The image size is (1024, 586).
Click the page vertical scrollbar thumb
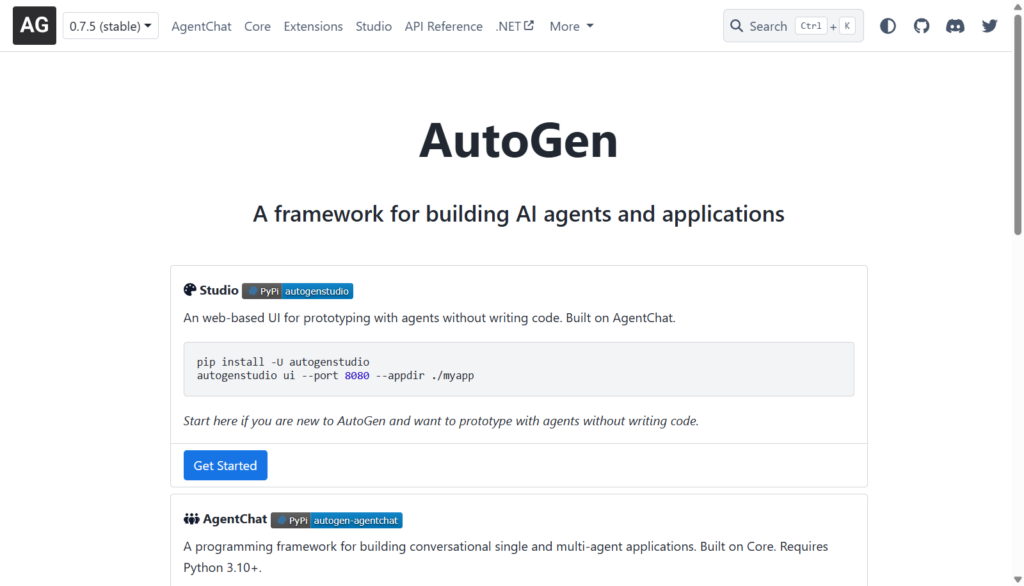1017,124
